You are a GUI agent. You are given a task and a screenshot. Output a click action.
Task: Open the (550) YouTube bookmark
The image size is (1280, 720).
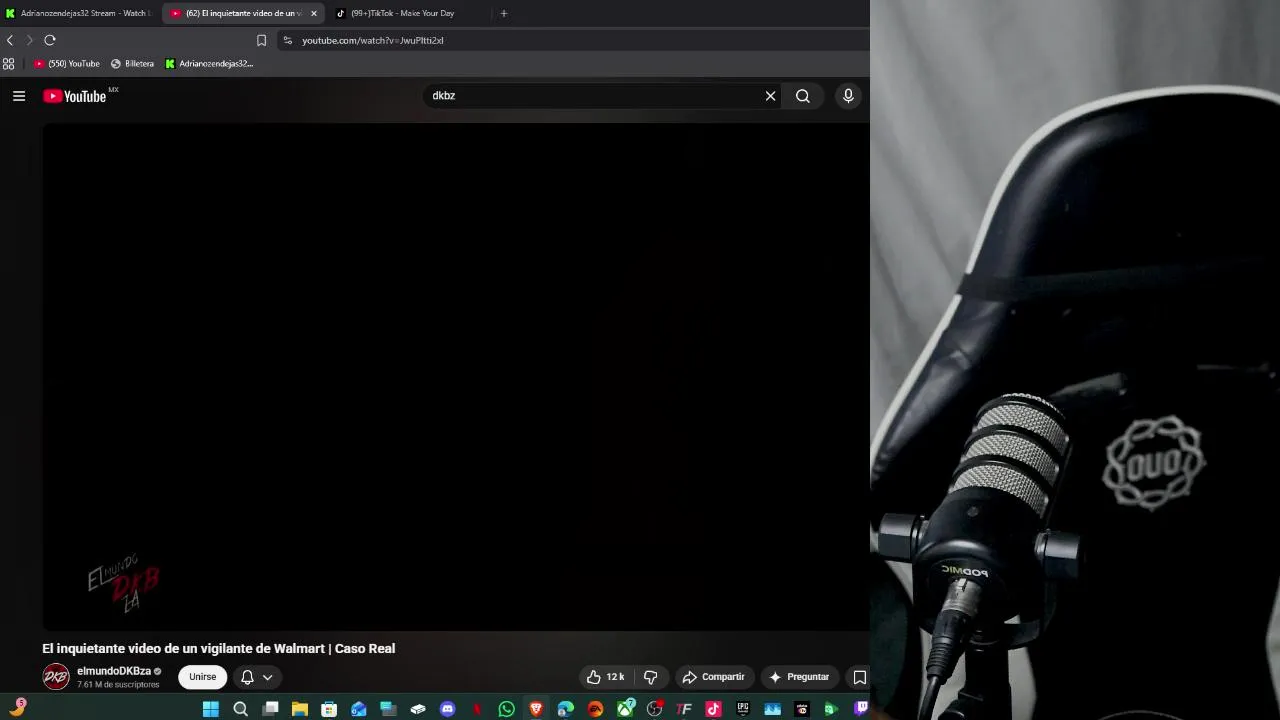tap(67, 63)
